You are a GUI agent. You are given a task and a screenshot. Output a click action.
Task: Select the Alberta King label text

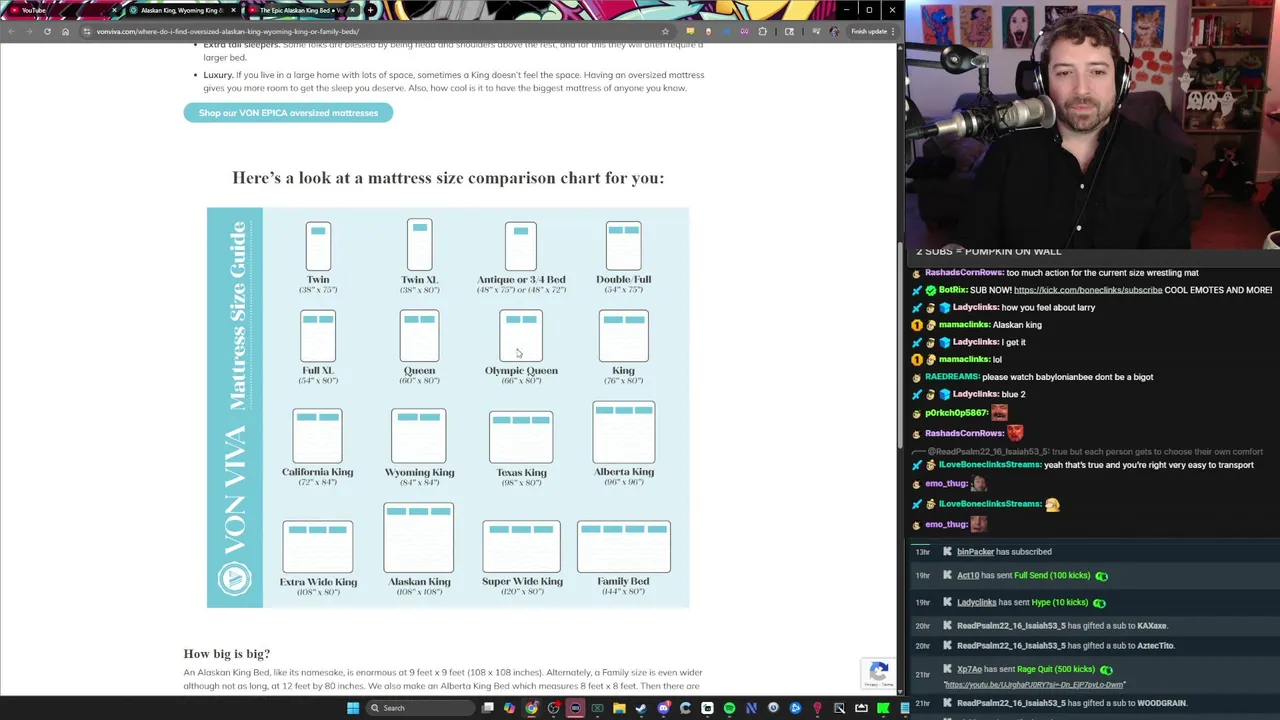pos(623,471)
